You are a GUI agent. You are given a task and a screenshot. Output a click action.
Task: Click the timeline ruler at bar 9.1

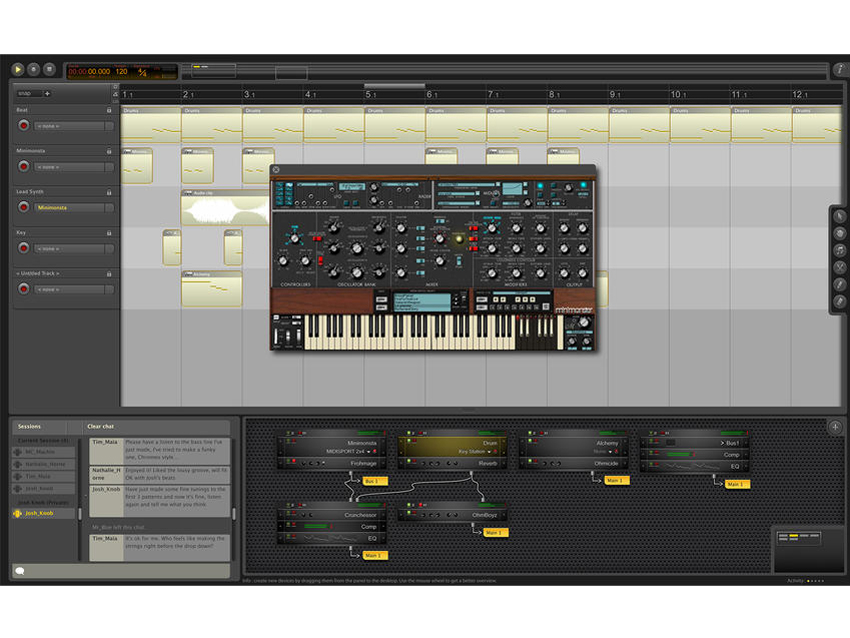pos(615,94)
